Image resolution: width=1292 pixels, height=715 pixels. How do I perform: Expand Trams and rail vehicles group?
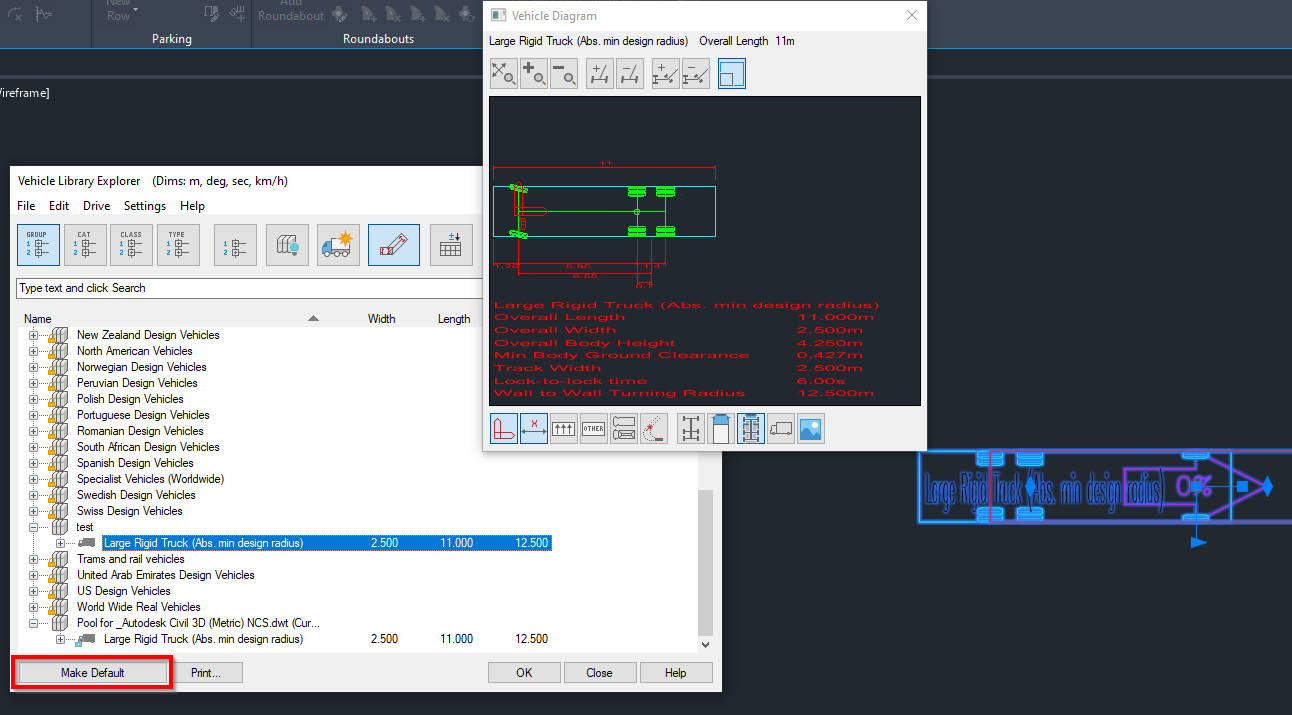[33, 559]
